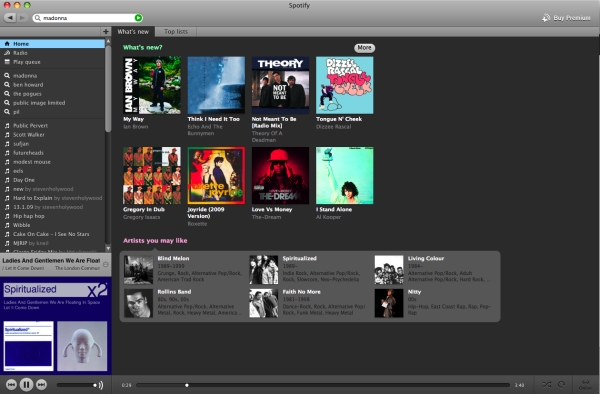Select the Public Pervert playlist
The image size is (600, 394).
point(52,125)
